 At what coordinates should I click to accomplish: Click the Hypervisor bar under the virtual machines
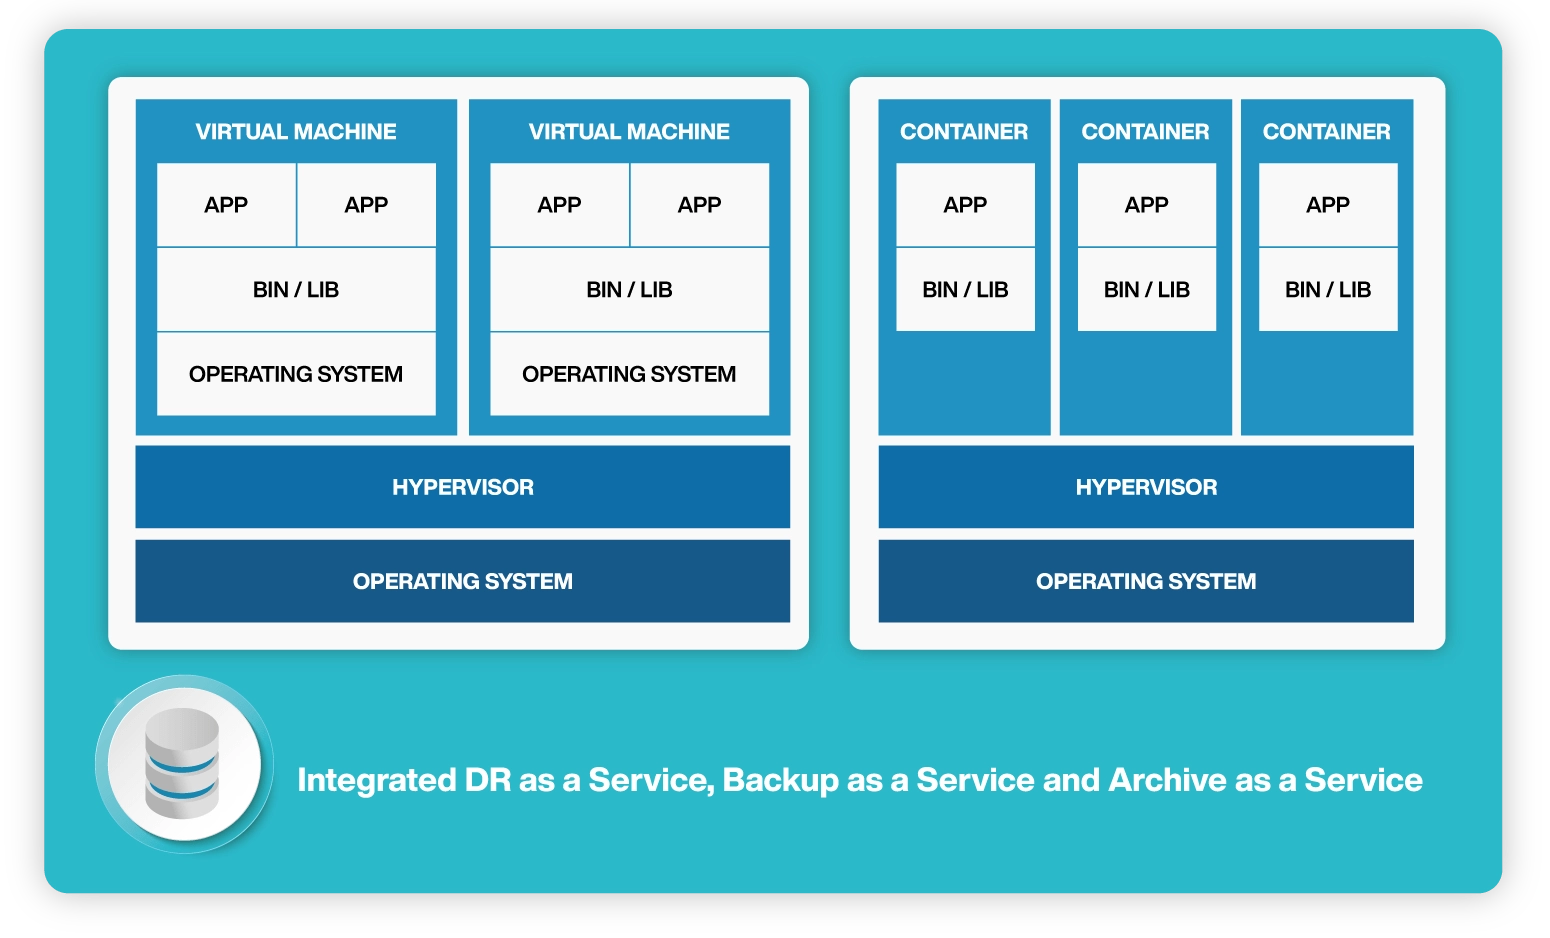(x=462, y=487)
